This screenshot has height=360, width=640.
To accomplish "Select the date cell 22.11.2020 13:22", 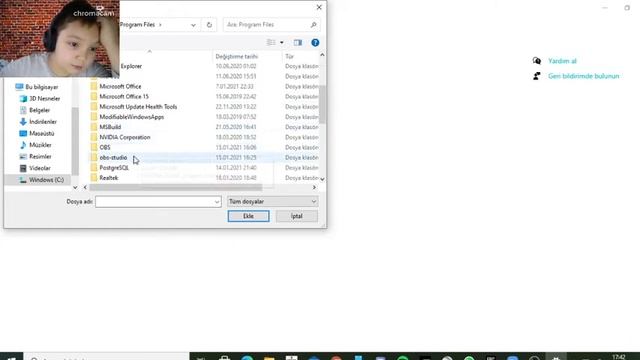I will [x=236, y=107].
